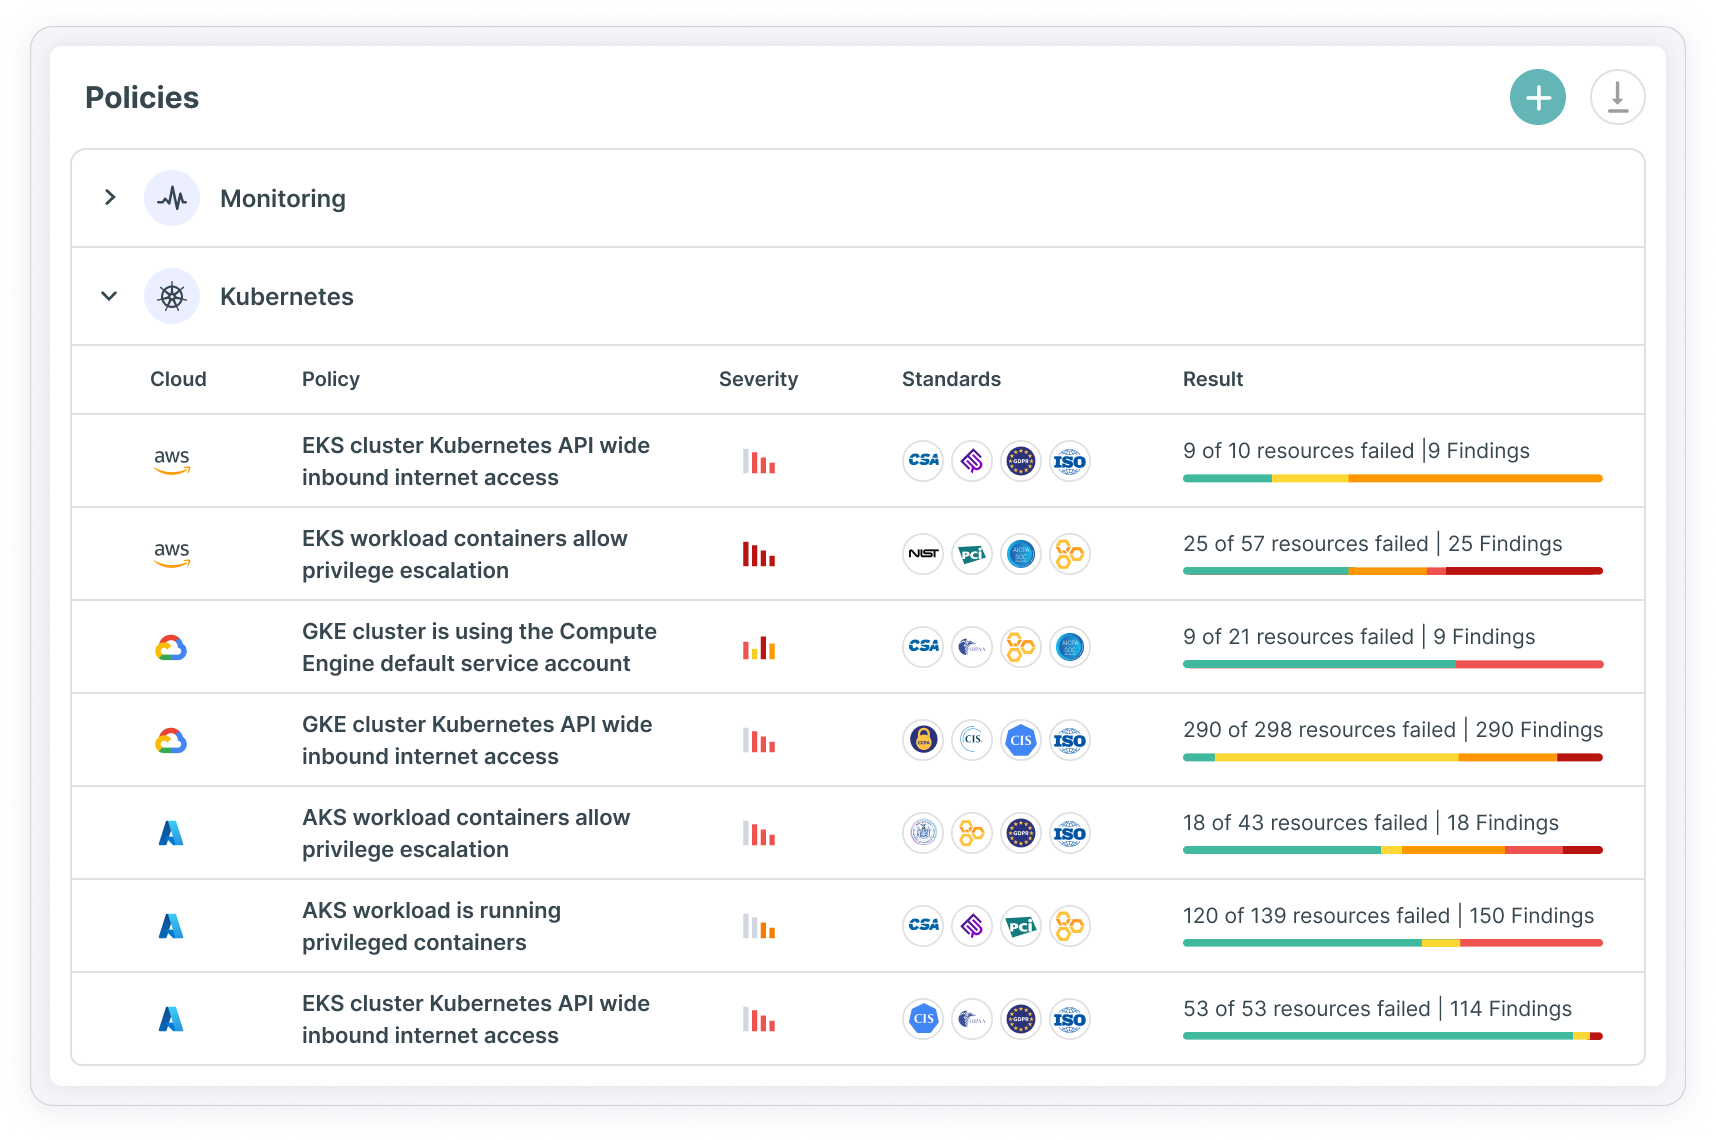Click the severity bars for EKS workload containers policy
1716x1140 pixels.
pos(759,554)
